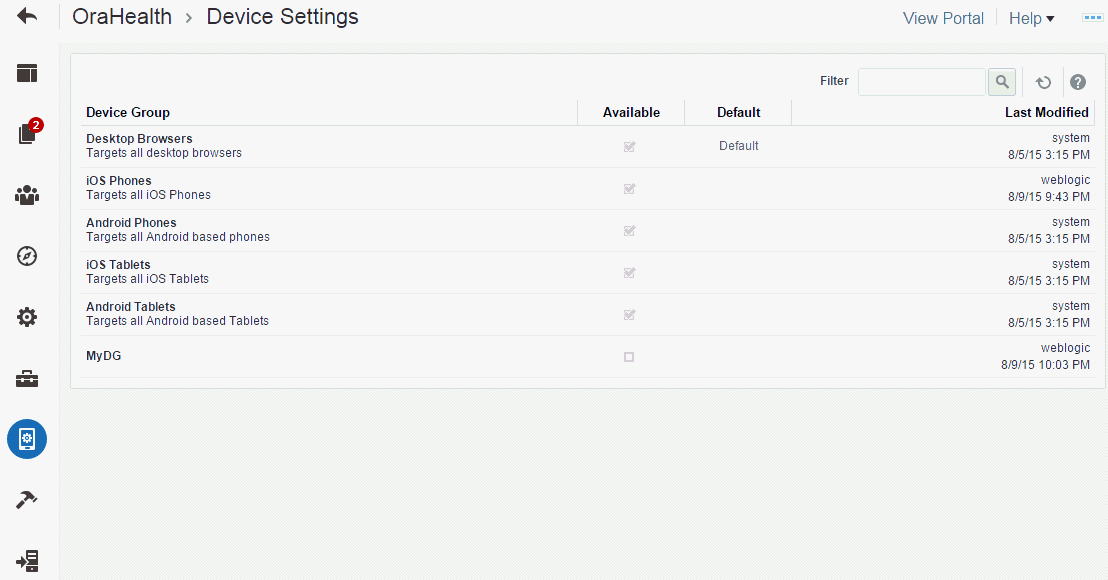Viewport: 1108px width, 580px height.
Task: Click the question mark help icon
Action: pos(1078,83)
